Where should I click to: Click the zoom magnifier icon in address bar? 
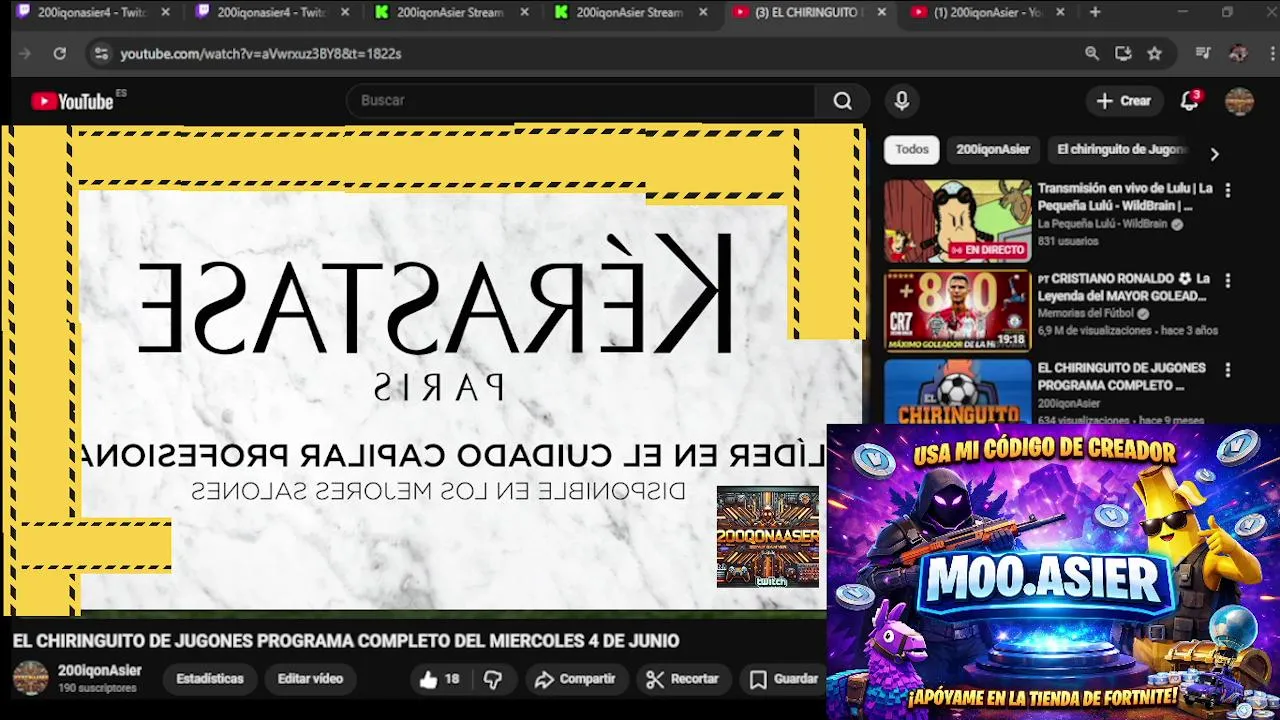click(1092, 54)
